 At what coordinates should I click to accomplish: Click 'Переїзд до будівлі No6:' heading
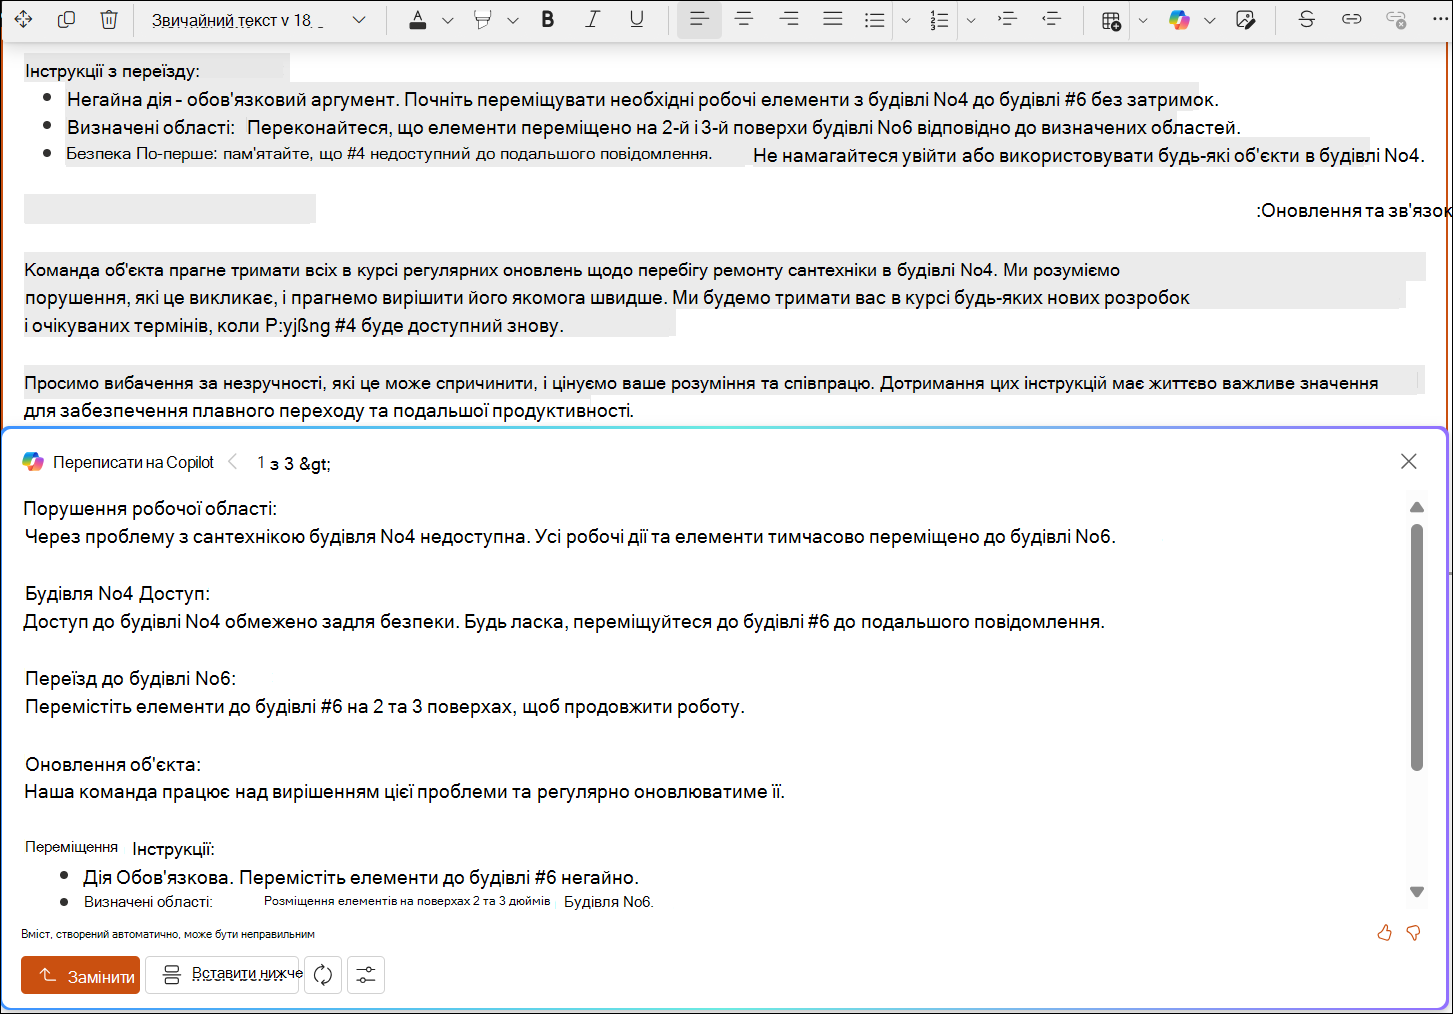(130, 679)
